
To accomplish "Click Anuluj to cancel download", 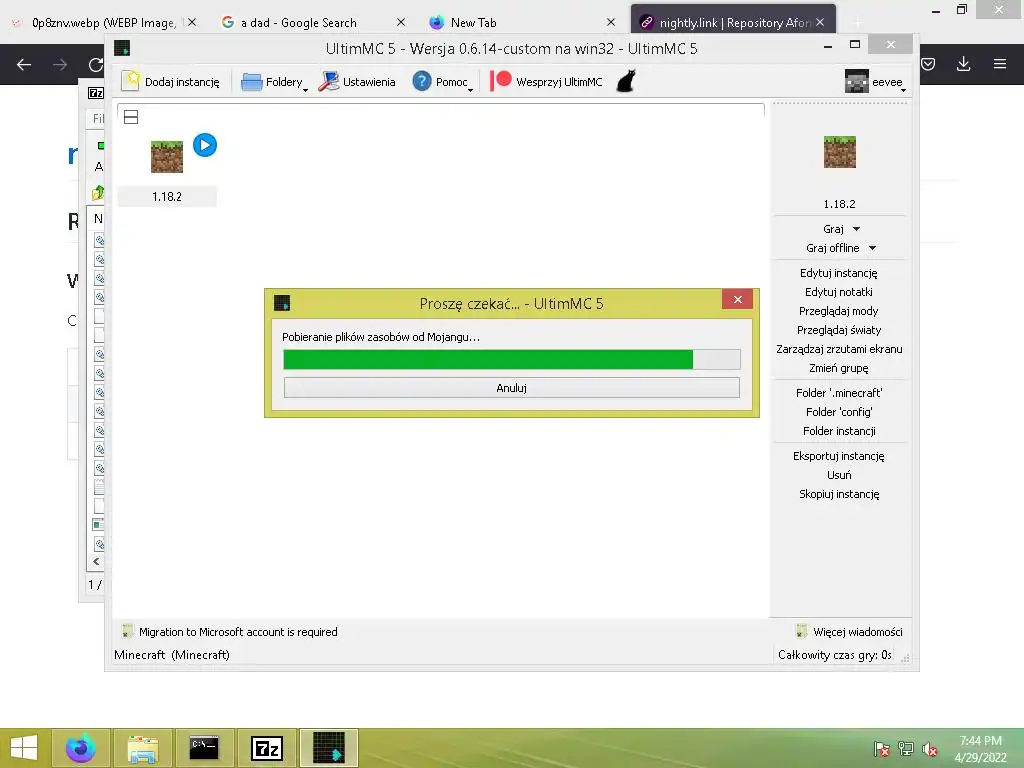I will point(511,388).
